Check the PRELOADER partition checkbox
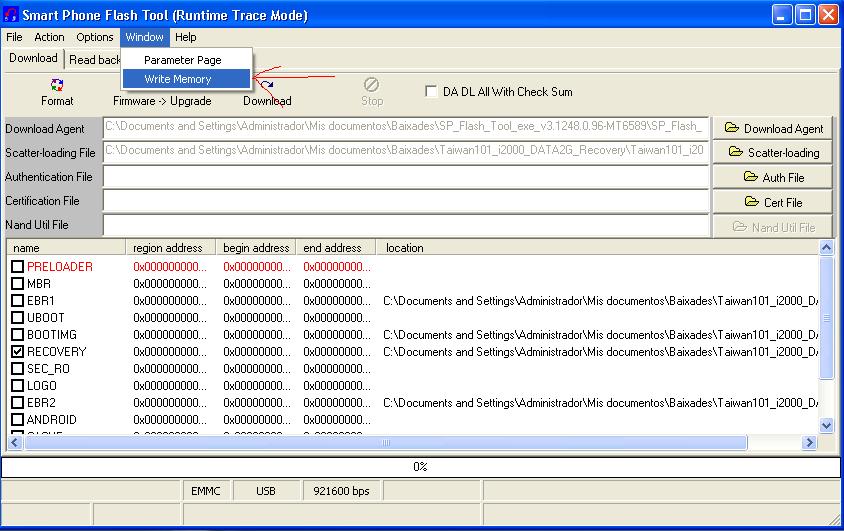Viewport: 844px width, 531px height. (x=18, y=266)
